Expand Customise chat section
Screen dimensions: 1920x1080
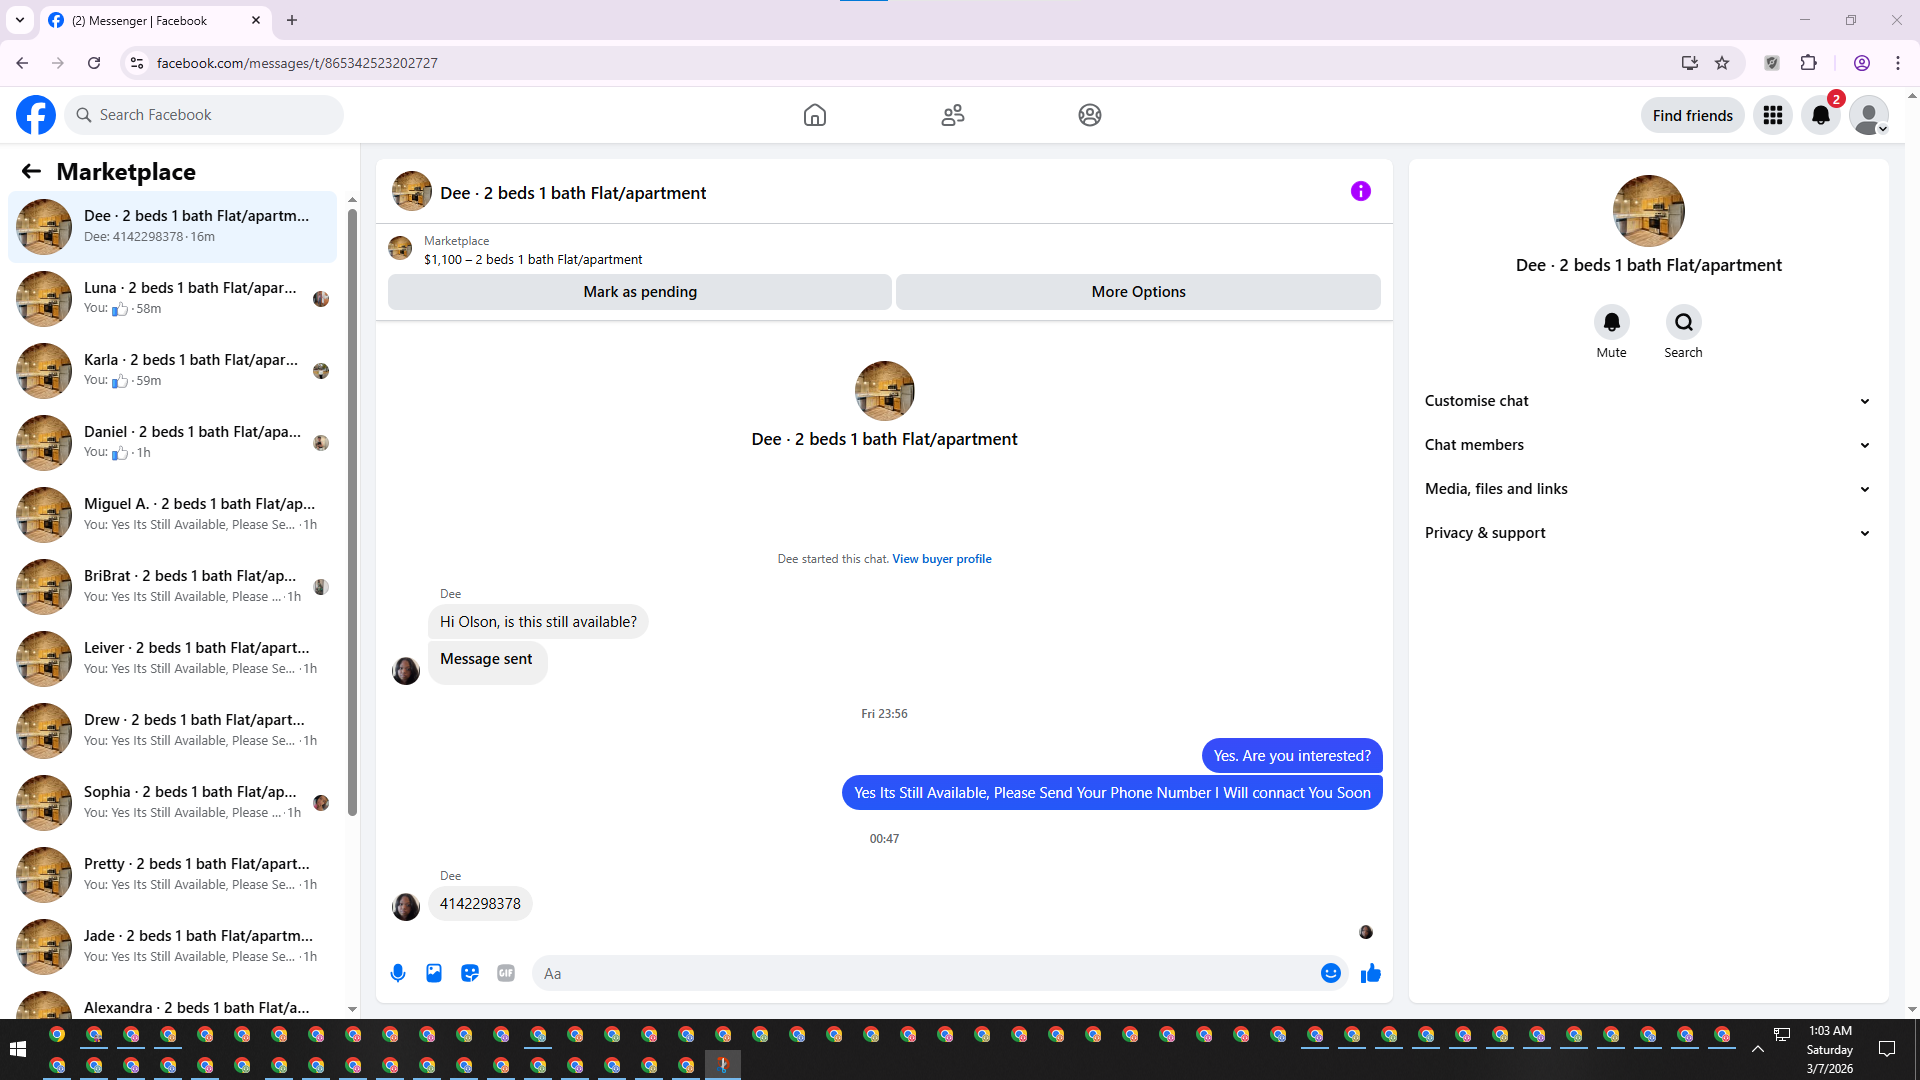click(1647, 401)
